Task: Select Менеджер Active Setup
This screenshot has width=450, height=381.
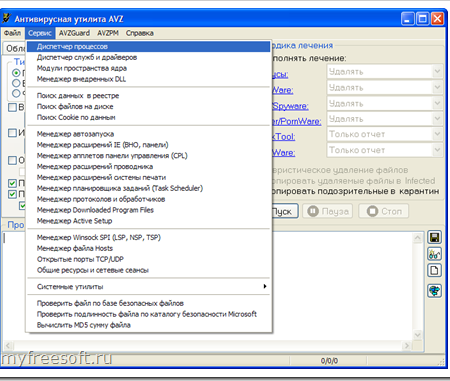Action: pos(149,221)
